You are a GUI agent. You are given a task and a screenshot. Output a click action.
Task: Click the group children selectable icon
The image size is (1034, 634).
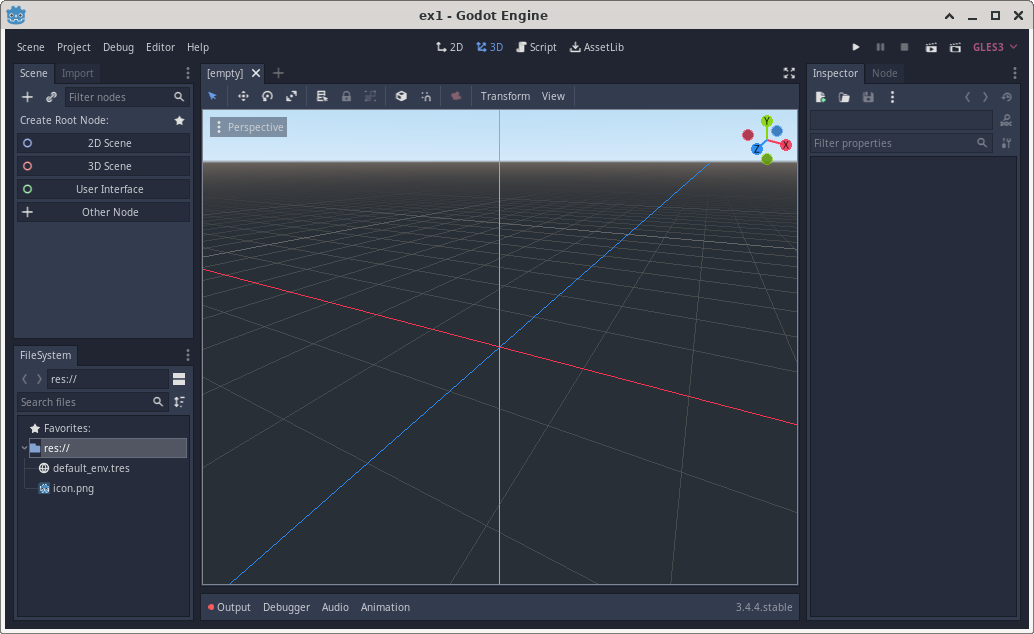(371, 96)
